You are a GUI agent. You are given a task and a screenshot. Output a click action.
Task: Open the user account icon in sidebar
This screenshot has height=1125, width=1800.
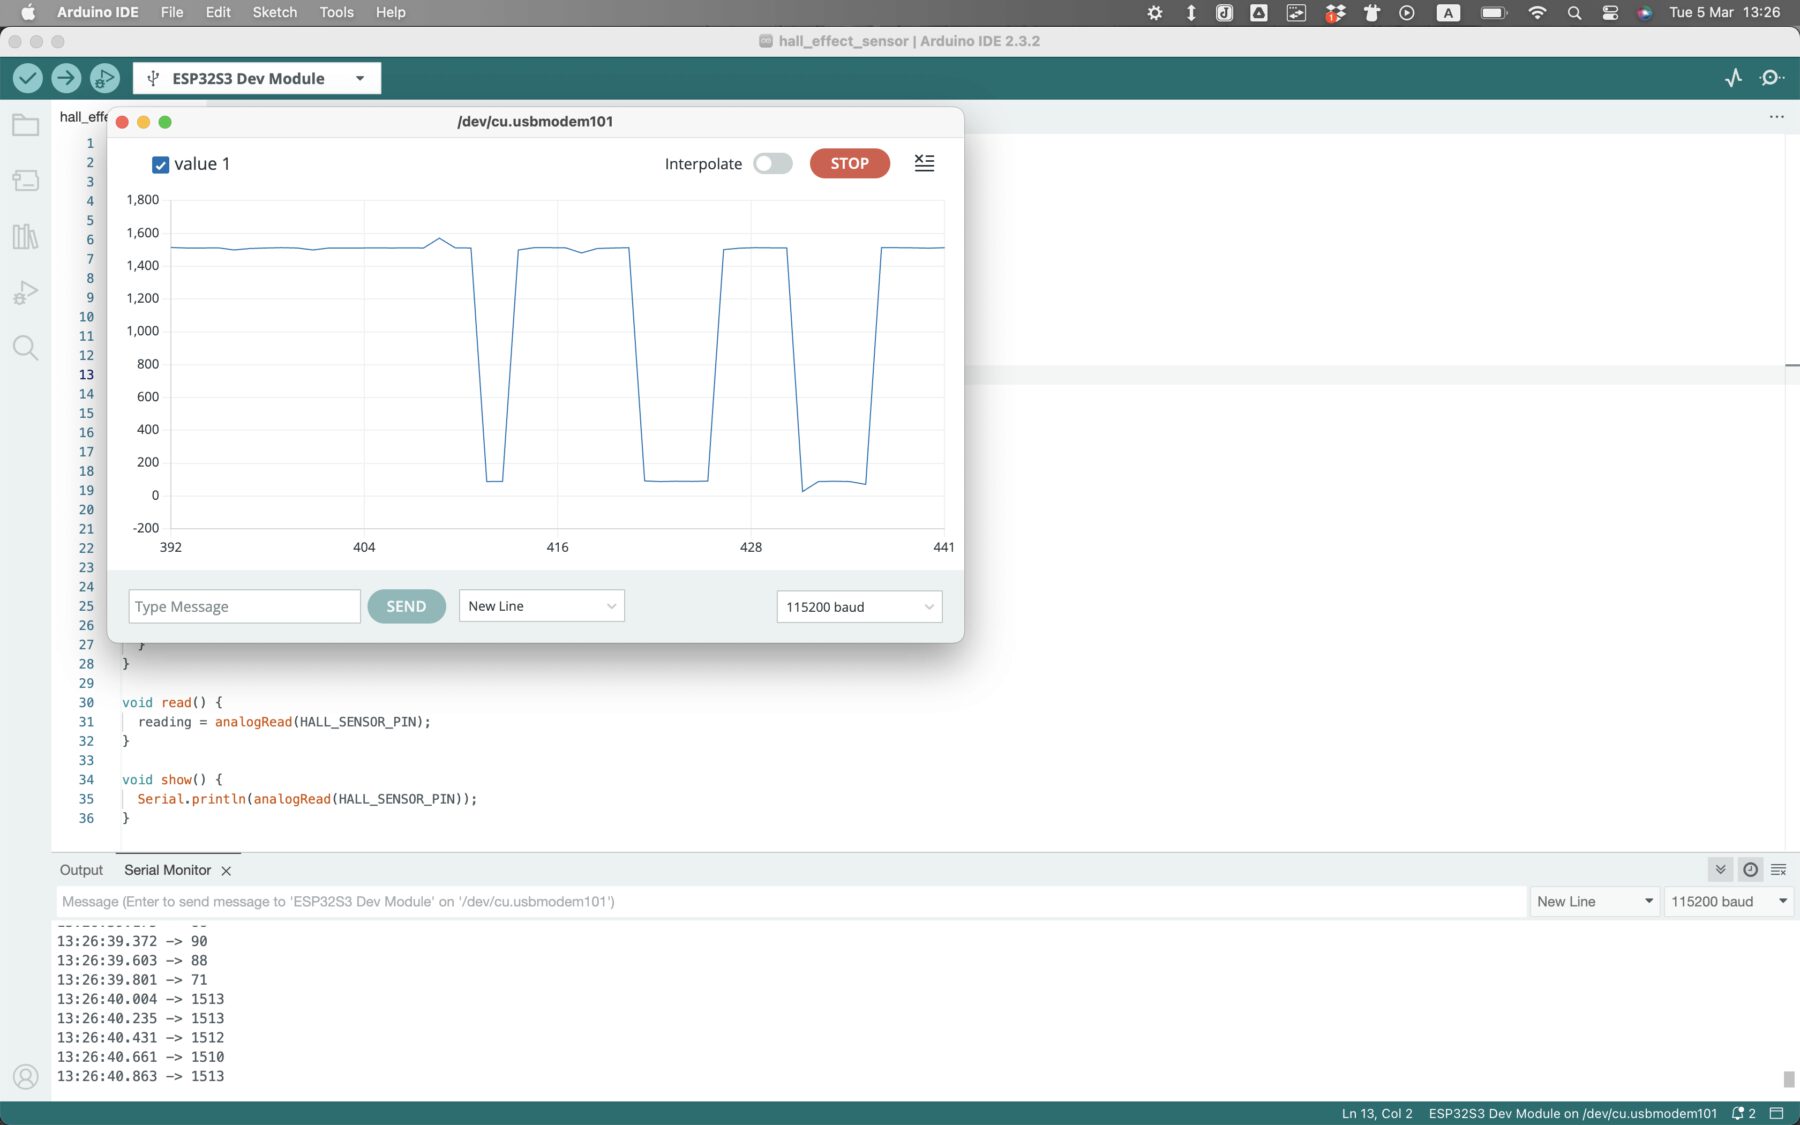click(25, 1077)
